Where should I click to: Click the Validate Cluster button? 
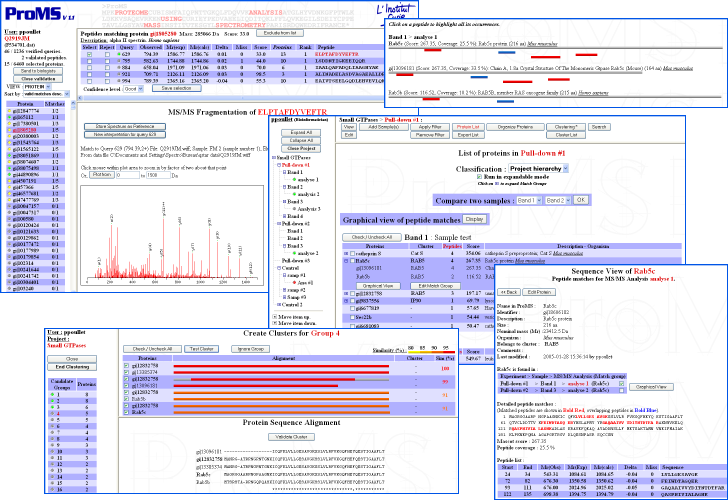tap(292, 437)
